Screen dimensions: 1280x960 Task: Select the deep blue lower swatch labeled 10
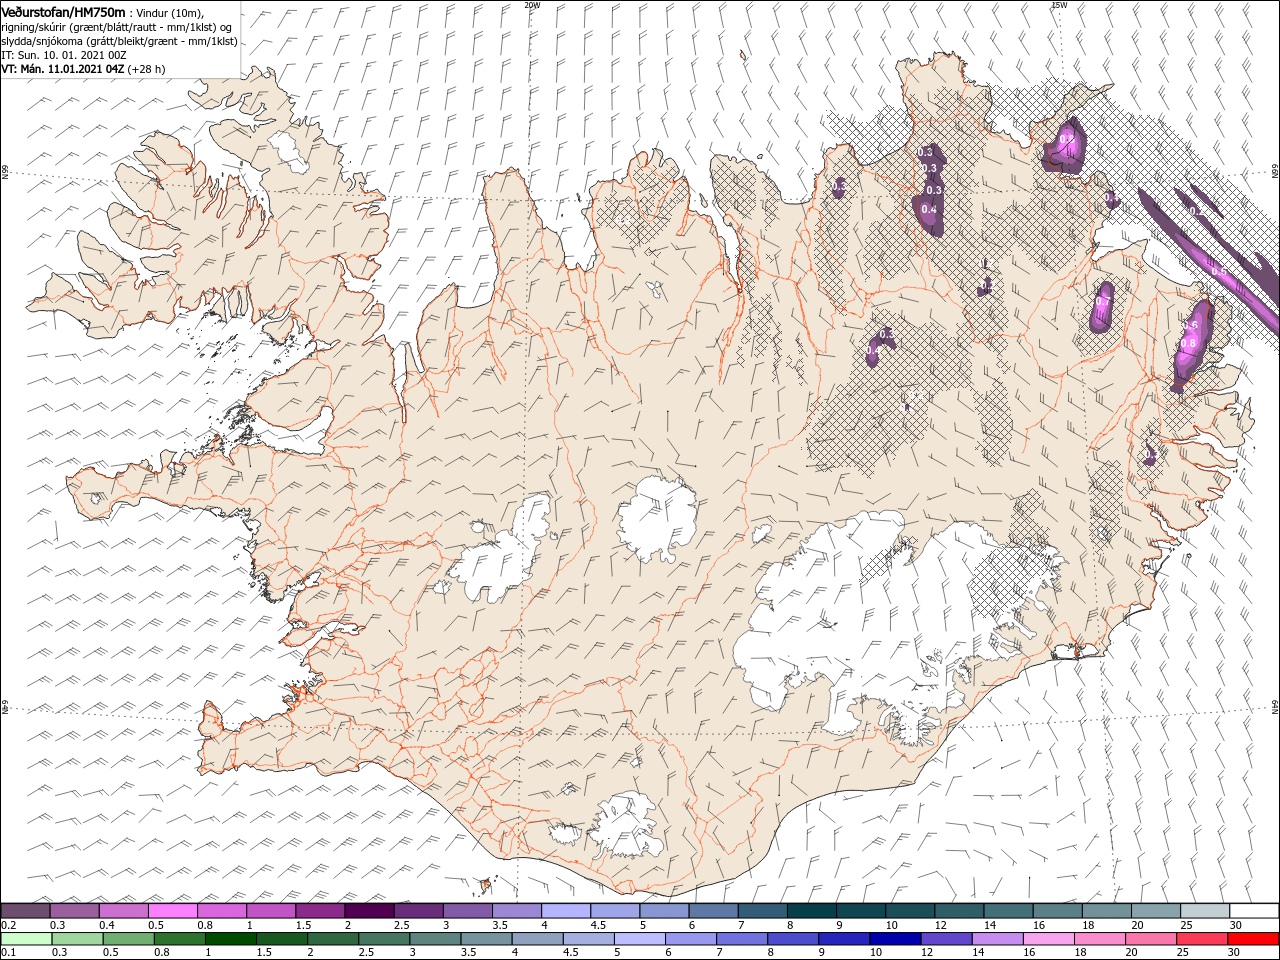(895, 939)
